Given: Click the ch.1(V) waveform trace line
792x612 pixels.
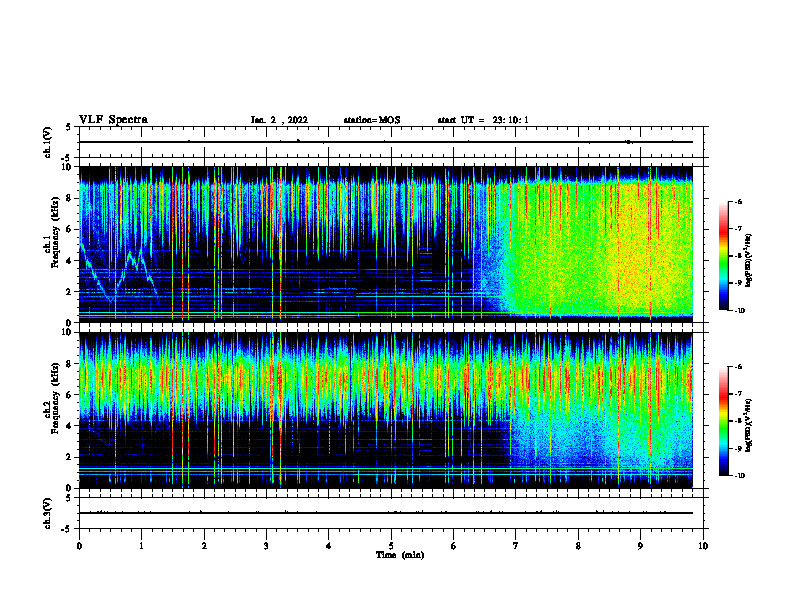Looking at the screenshot, I should [386, 142].
